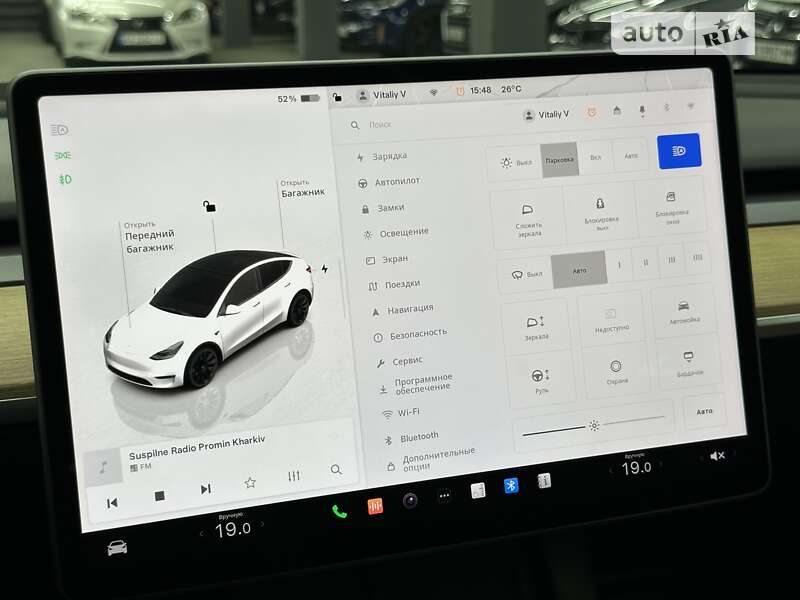Adjust mirrors via Зеркала button

click(x=536, y=328)
